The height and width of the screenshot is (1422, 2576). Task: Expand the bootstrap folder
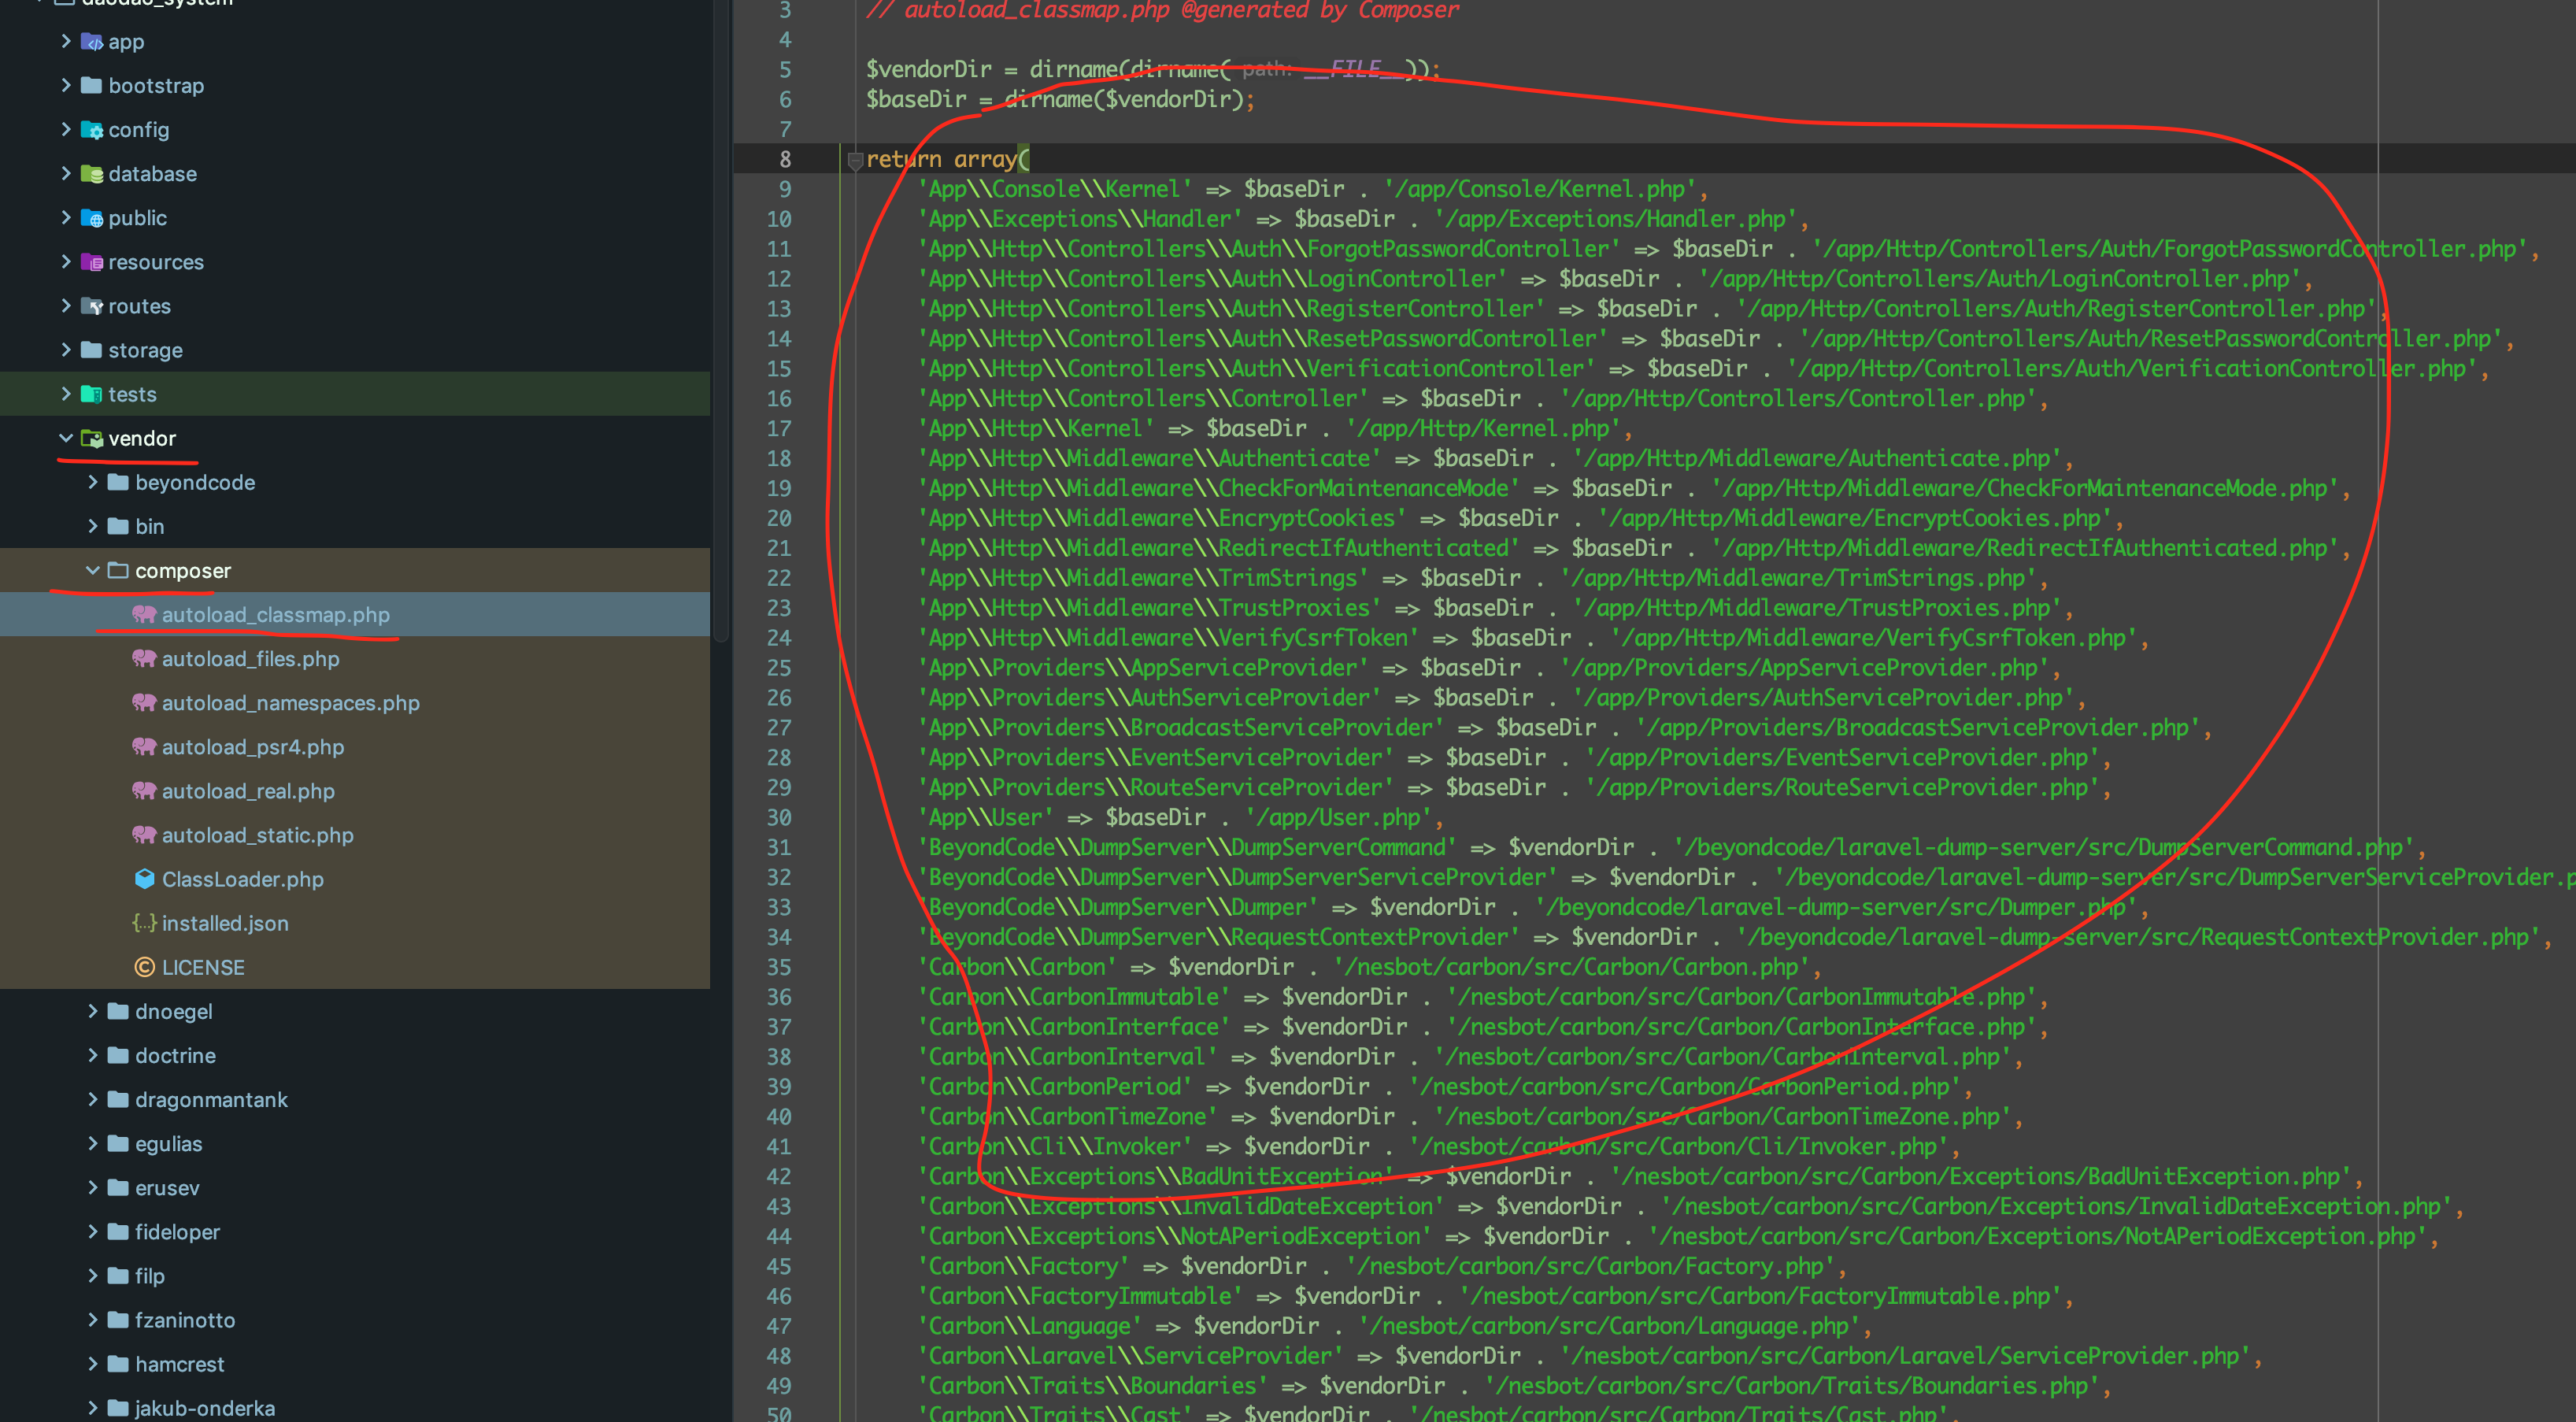click(66, 86)
